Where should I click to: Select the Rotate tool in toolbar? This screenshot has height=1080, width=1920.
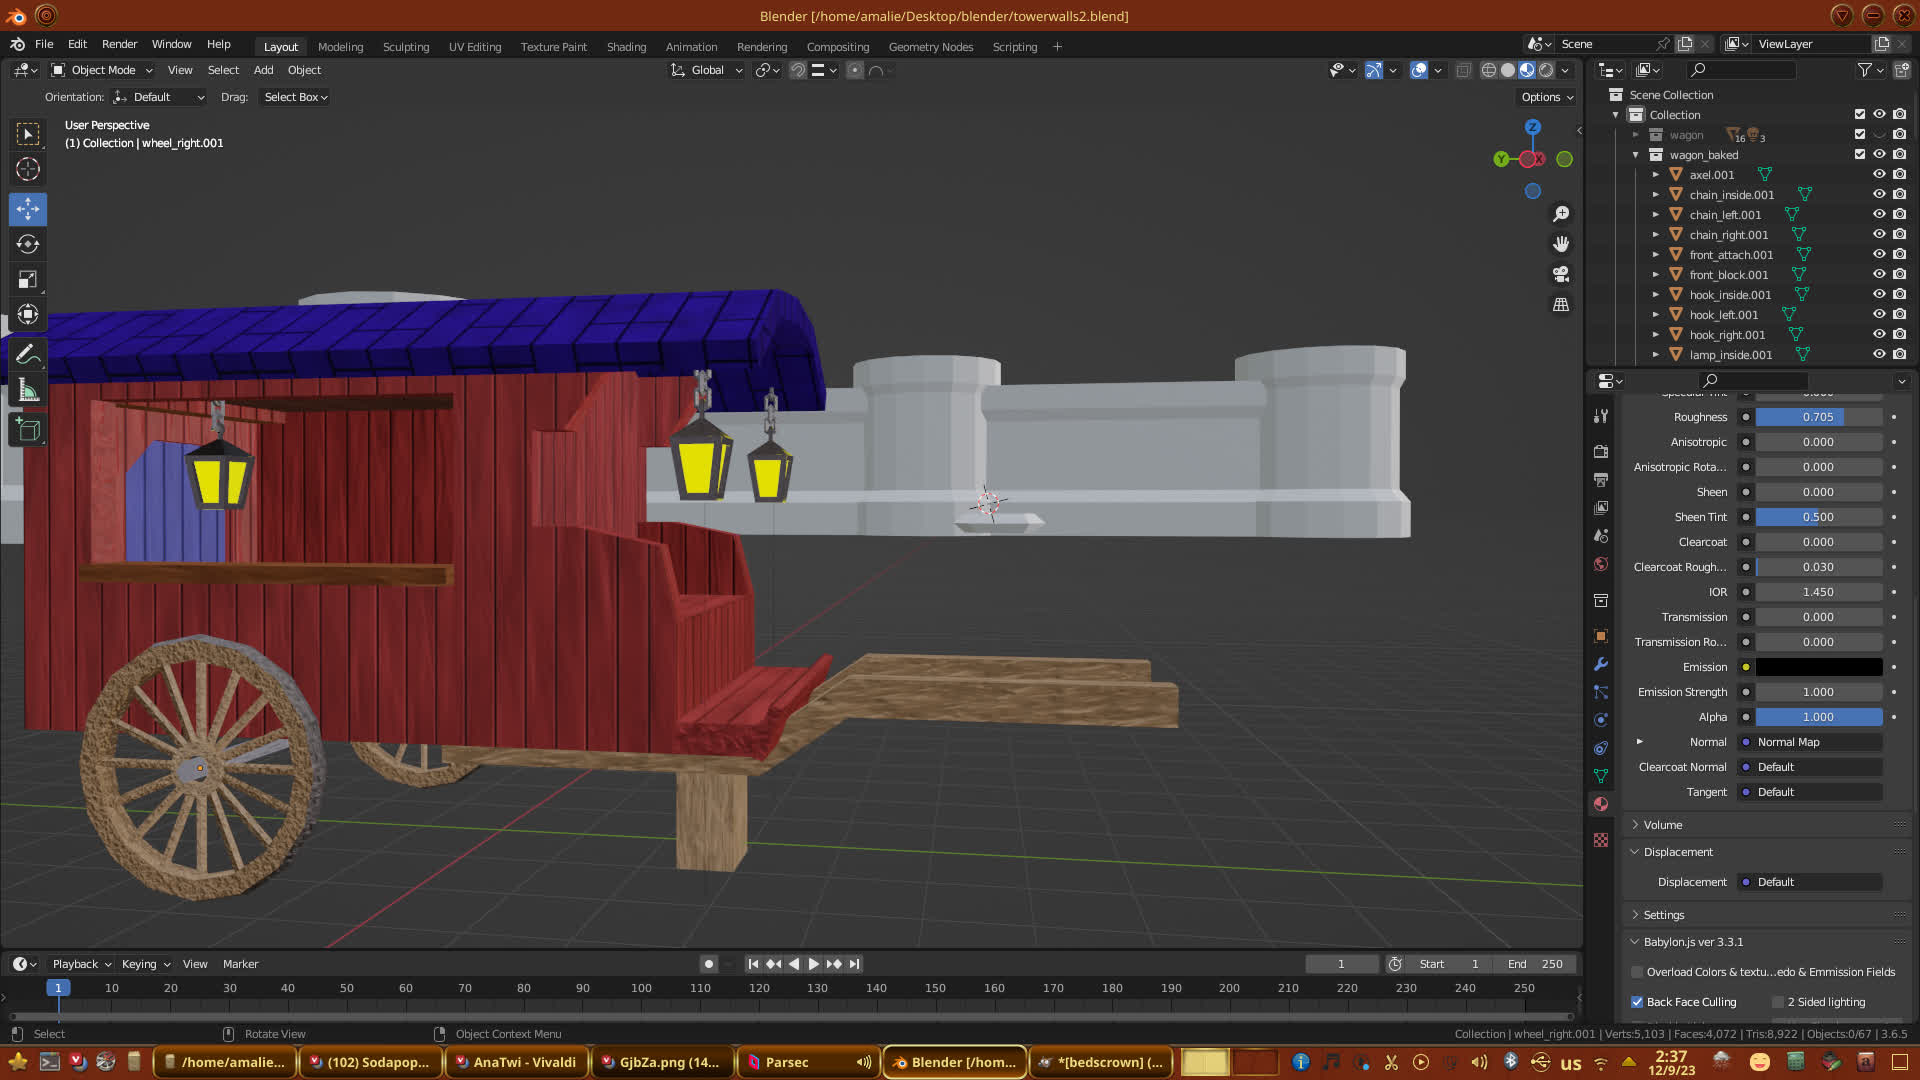pyautogui.click(x=28, y=244)
